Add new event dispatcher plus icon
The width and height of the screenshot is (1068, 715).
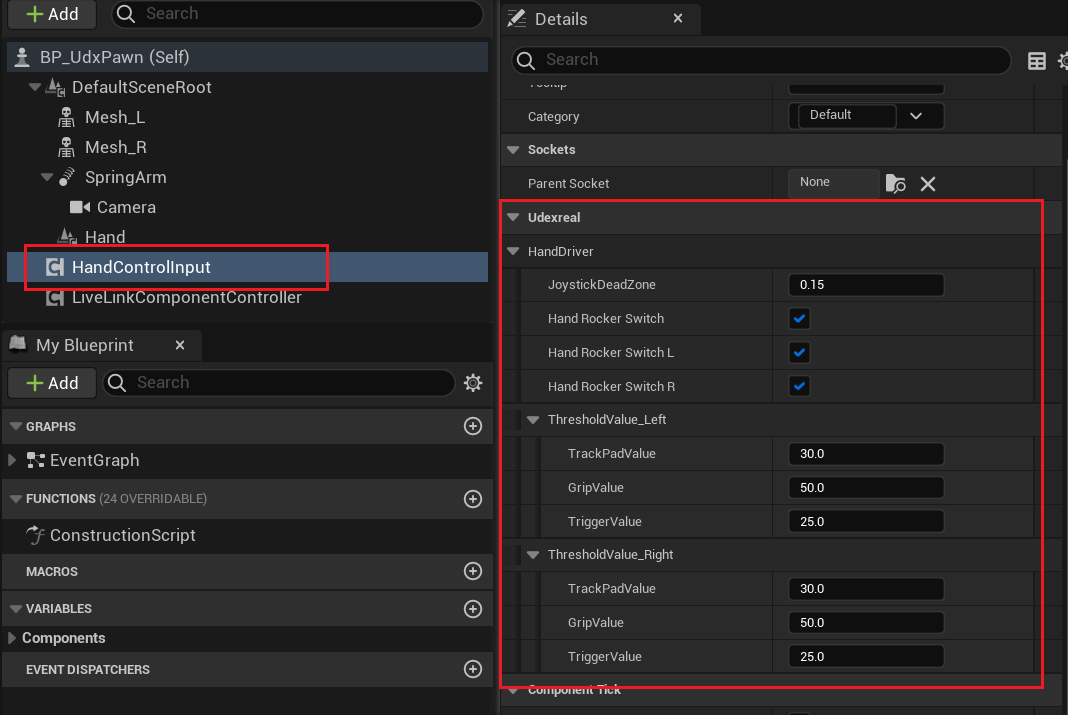(473, 669)
